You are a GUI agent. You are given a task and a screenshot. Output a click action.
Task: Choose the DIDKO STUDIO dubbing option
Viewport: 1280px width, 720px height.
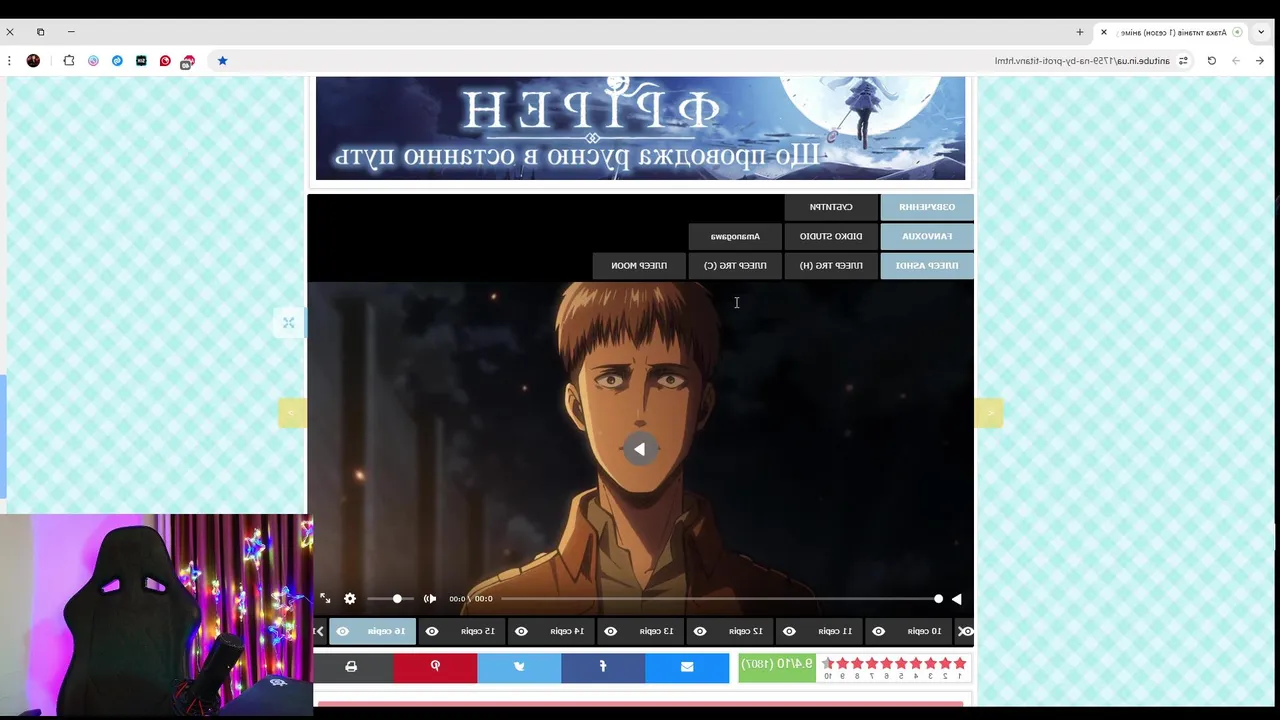point(831,237)
